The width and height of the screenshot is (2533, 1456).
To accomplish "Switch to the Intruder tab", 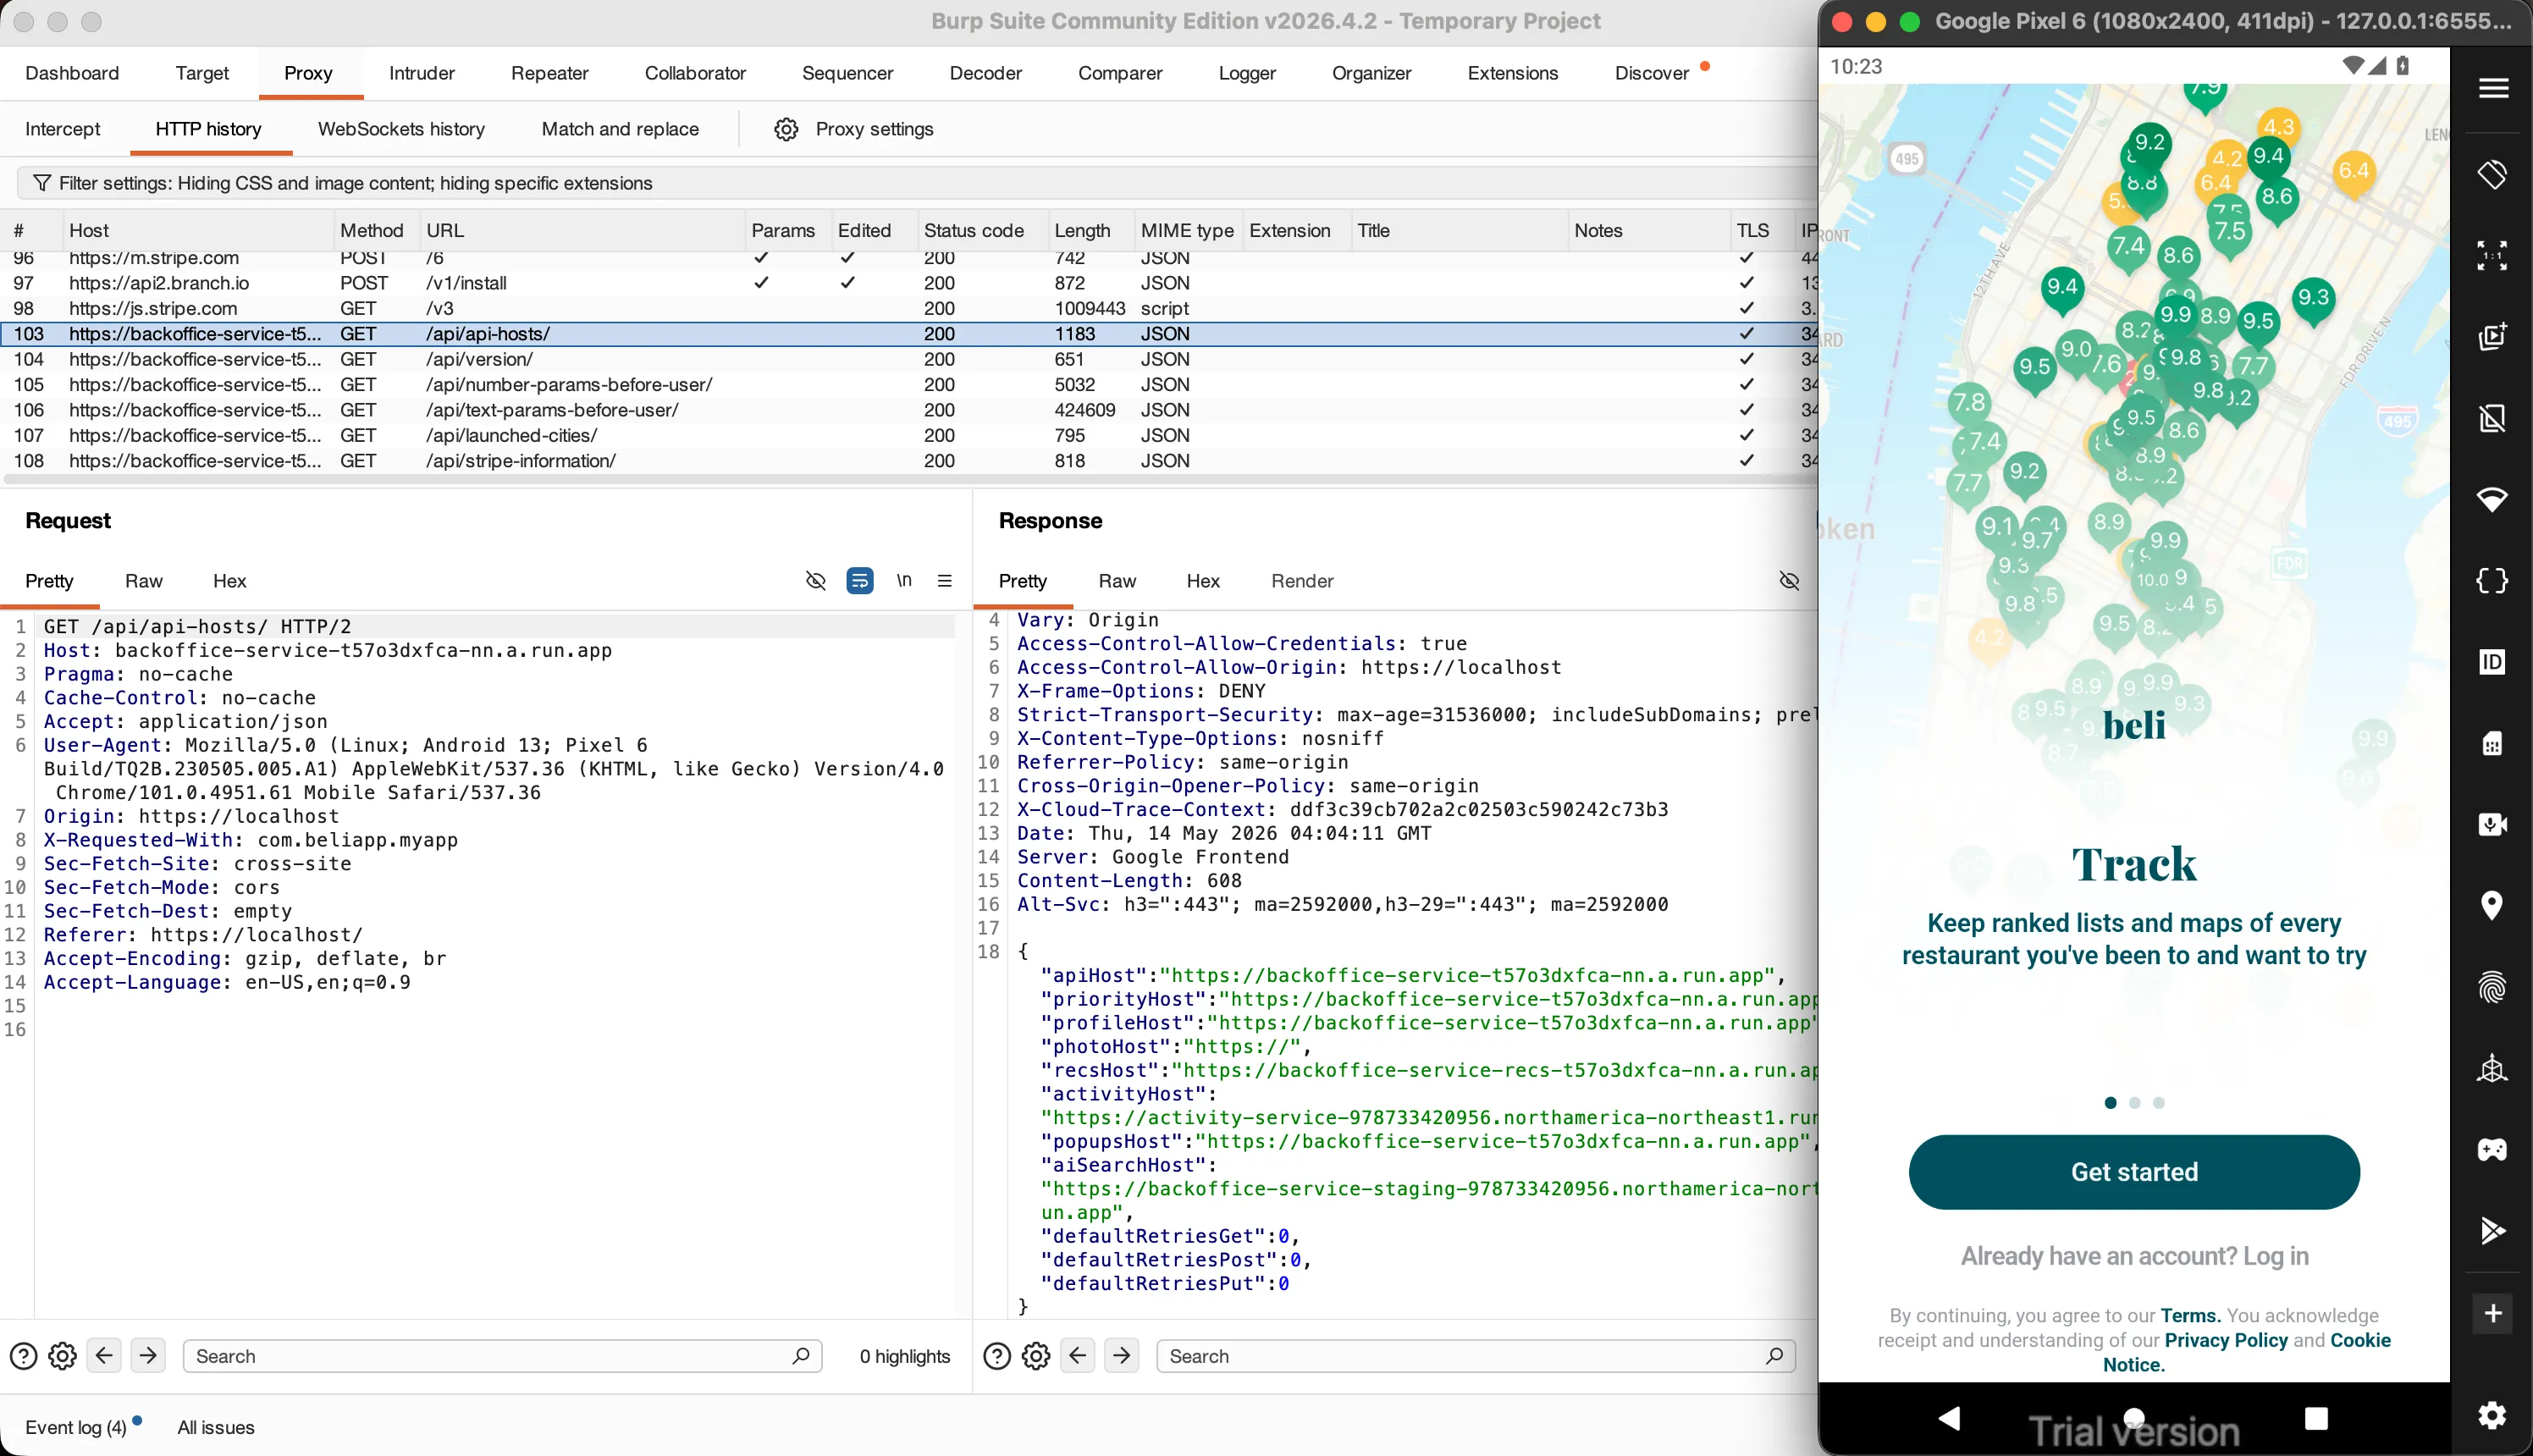I will [421, 73].
